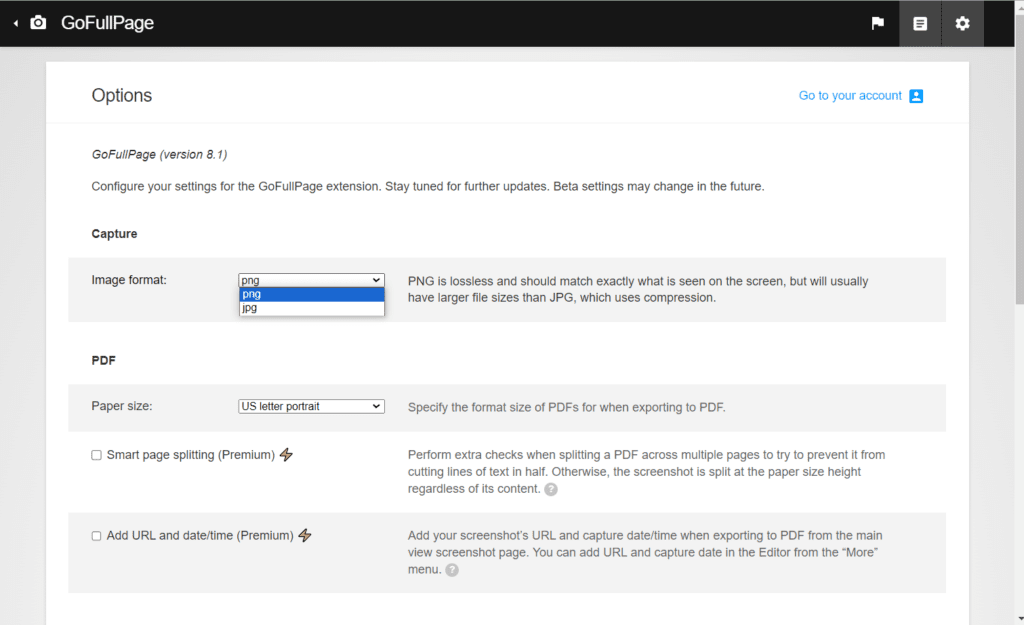Click 'Smart page splitting (Premium)' label
1024x625 pixels.
pyautogui.click(x=191, y=455)
